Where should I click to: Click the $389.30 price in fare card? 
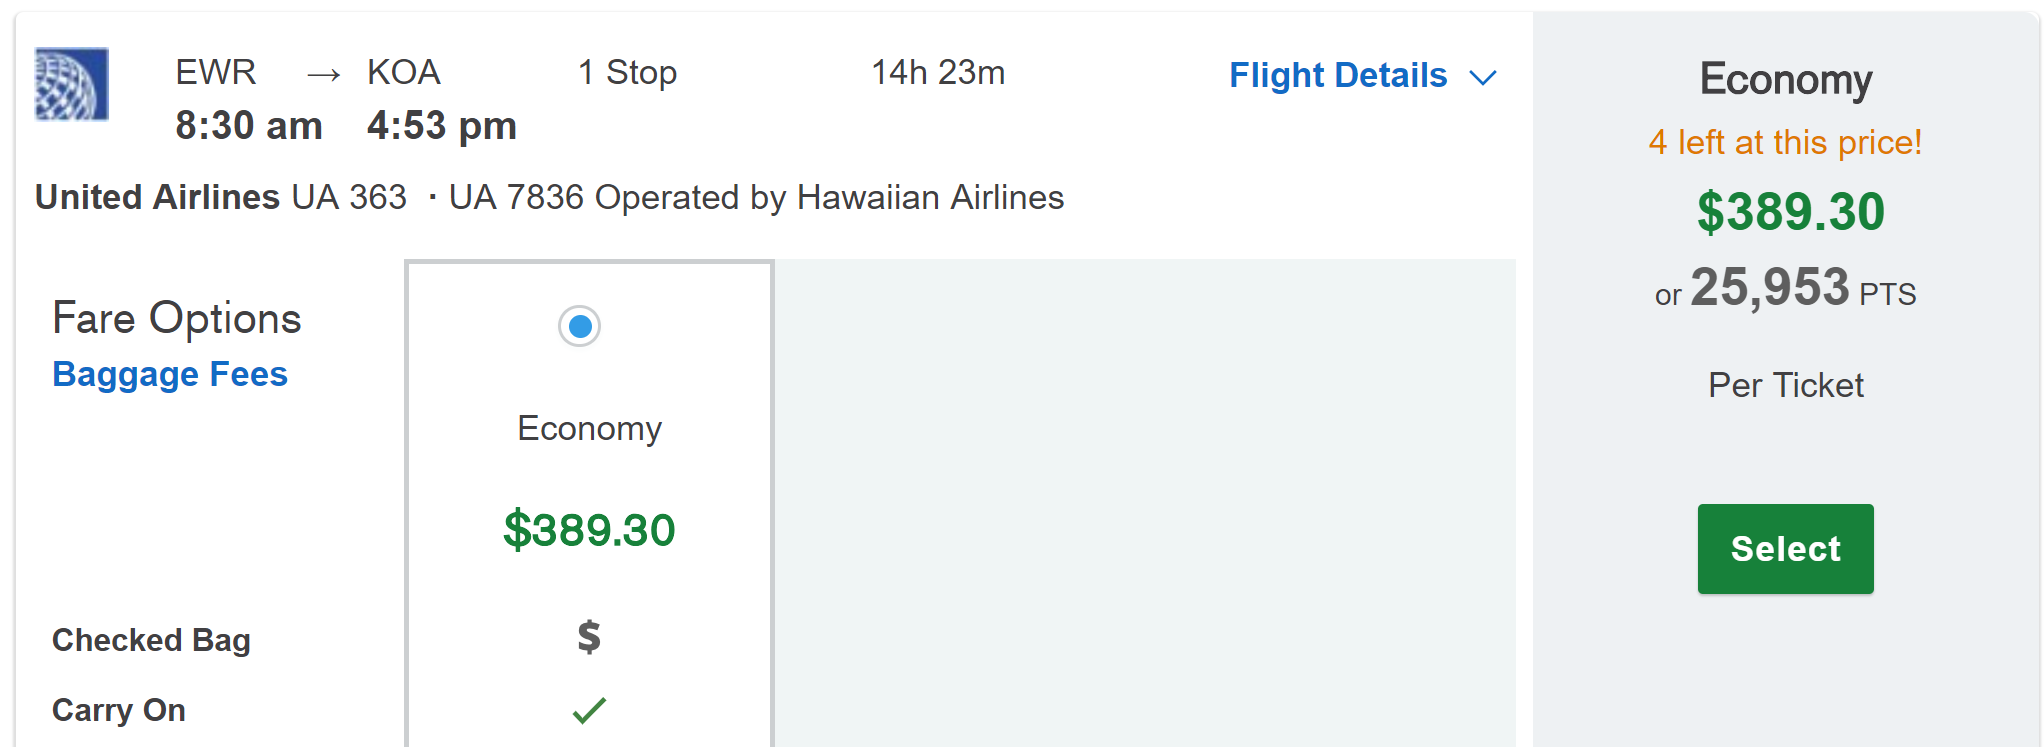[589, 530]
